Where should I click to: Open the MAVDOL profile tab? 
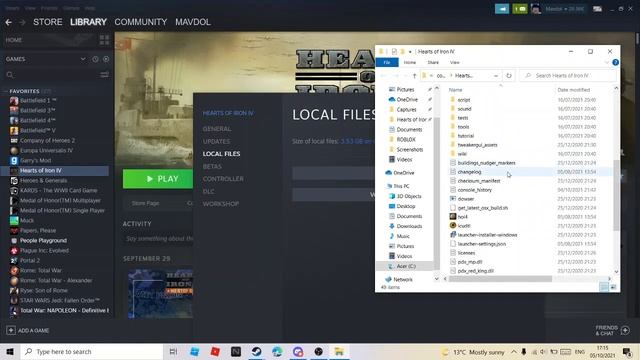pyautogui.click(x=193, y=22)
